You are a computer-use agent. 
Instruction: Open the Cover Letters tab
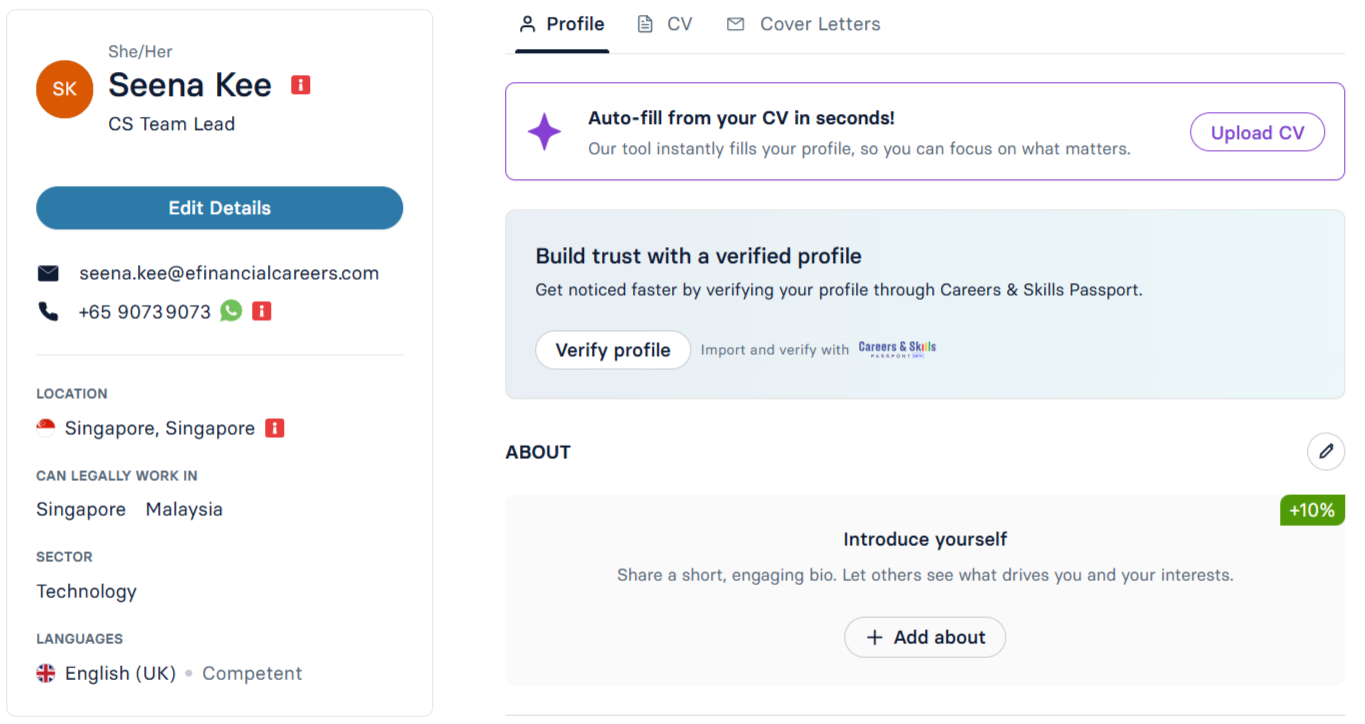pos(804,24)
